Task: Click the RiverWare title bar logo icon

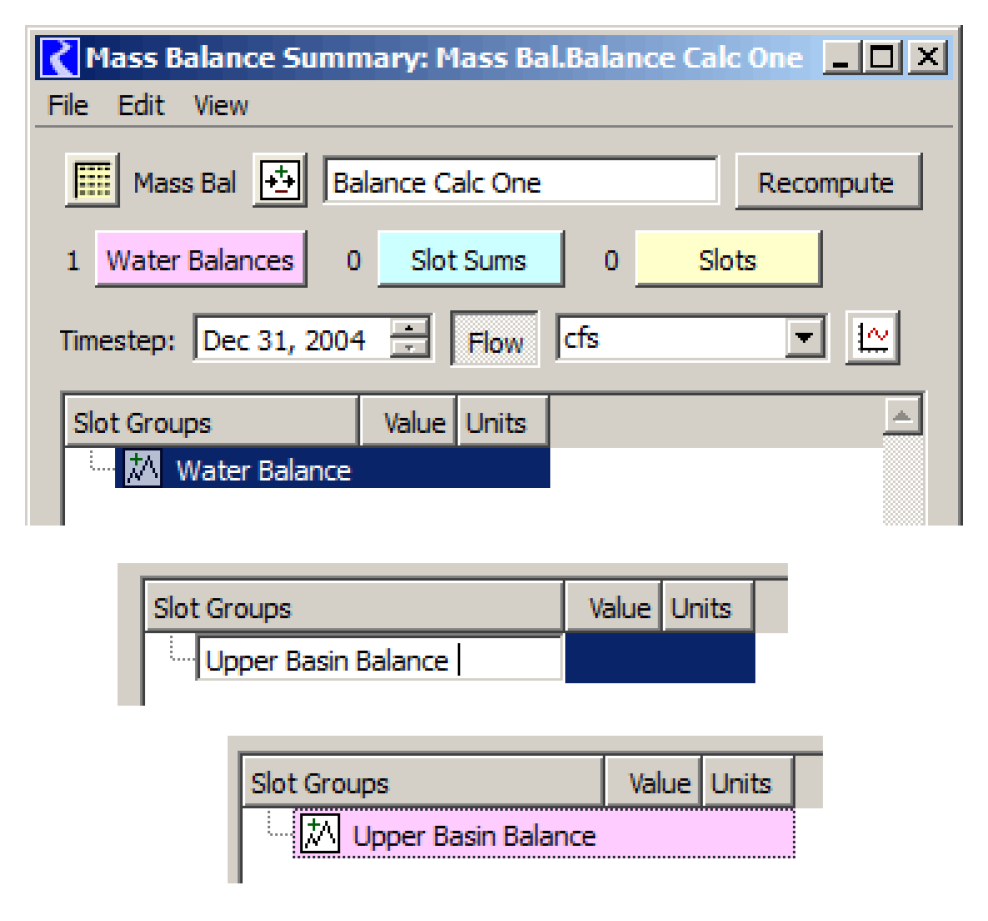Action: (x=59, y=58)
